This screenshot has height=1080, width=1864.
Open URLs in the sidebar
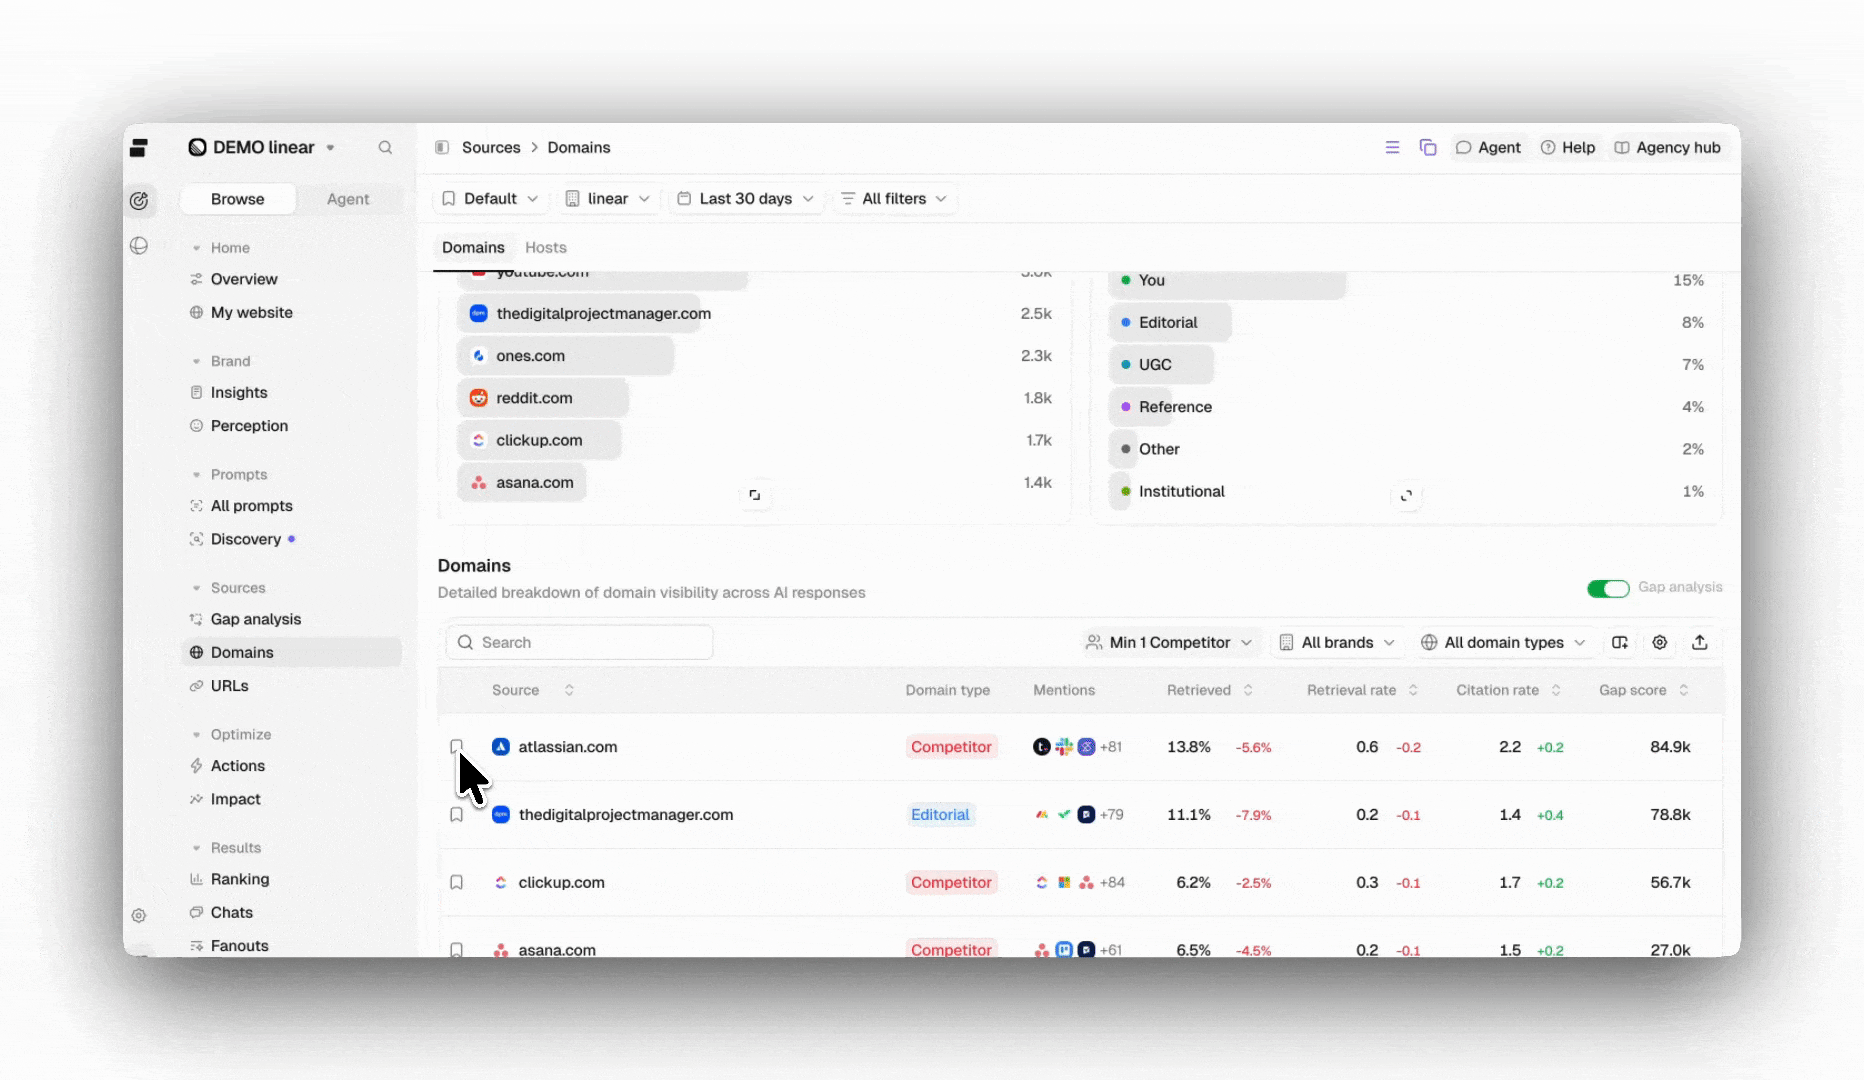point(229,686)
